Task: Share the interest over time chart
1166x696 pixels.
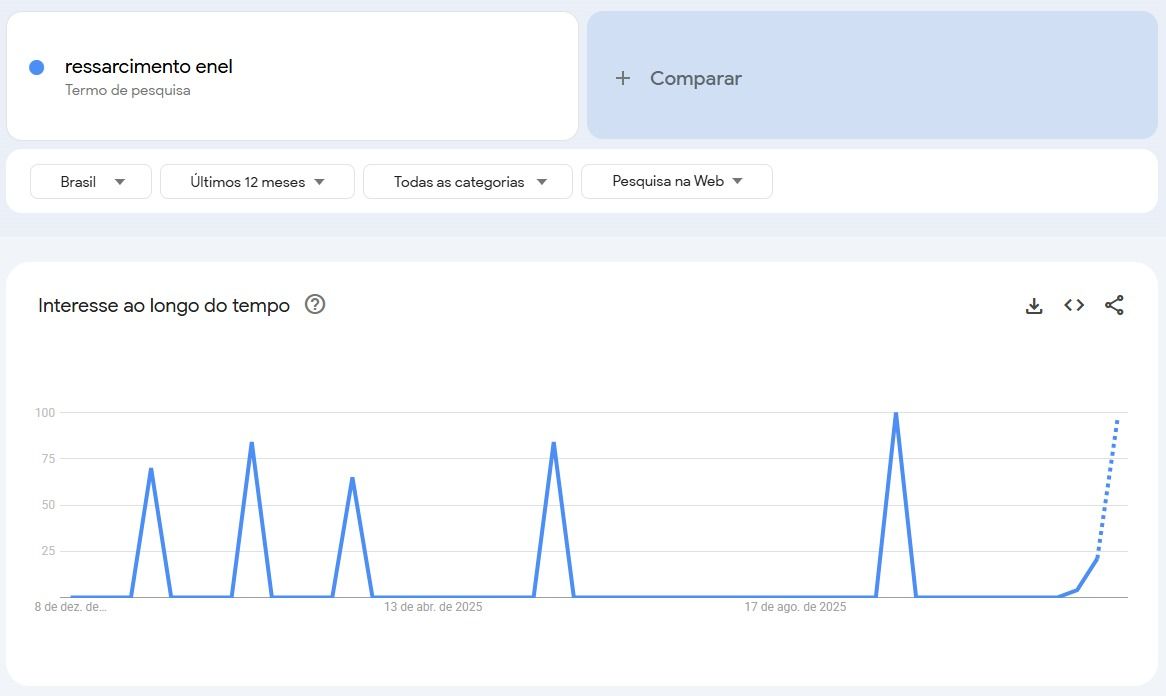Action: click(1114, 306)
